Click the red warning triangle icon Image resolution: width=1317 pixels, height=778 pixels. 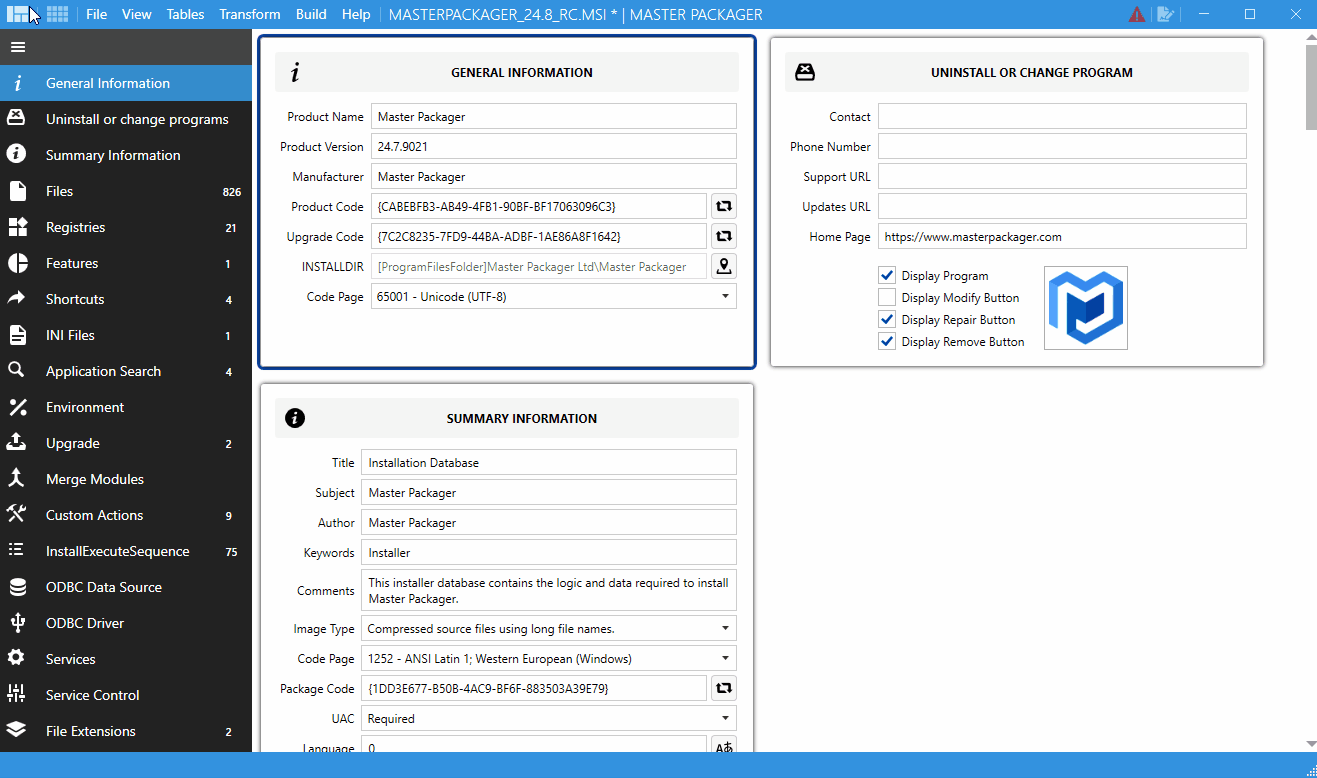tap(1137, 14)
